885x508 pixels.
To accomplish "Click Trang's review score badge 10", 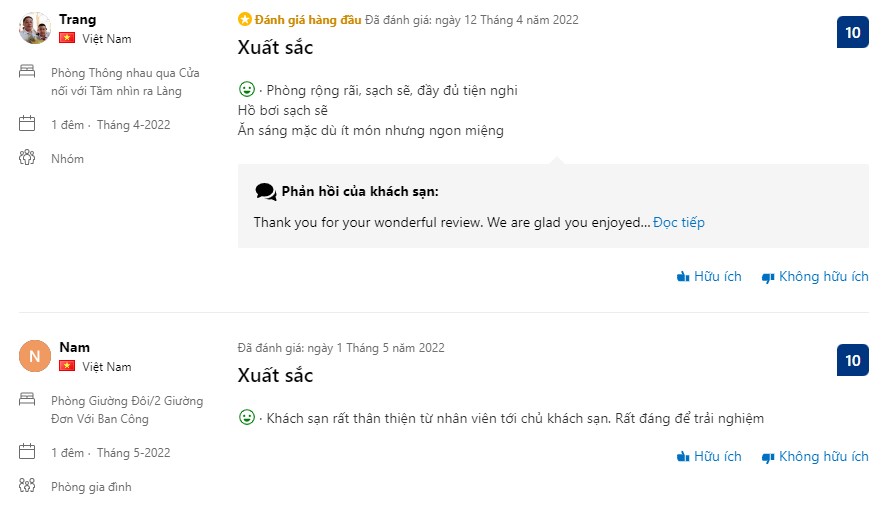I will [x=852, y=32].
